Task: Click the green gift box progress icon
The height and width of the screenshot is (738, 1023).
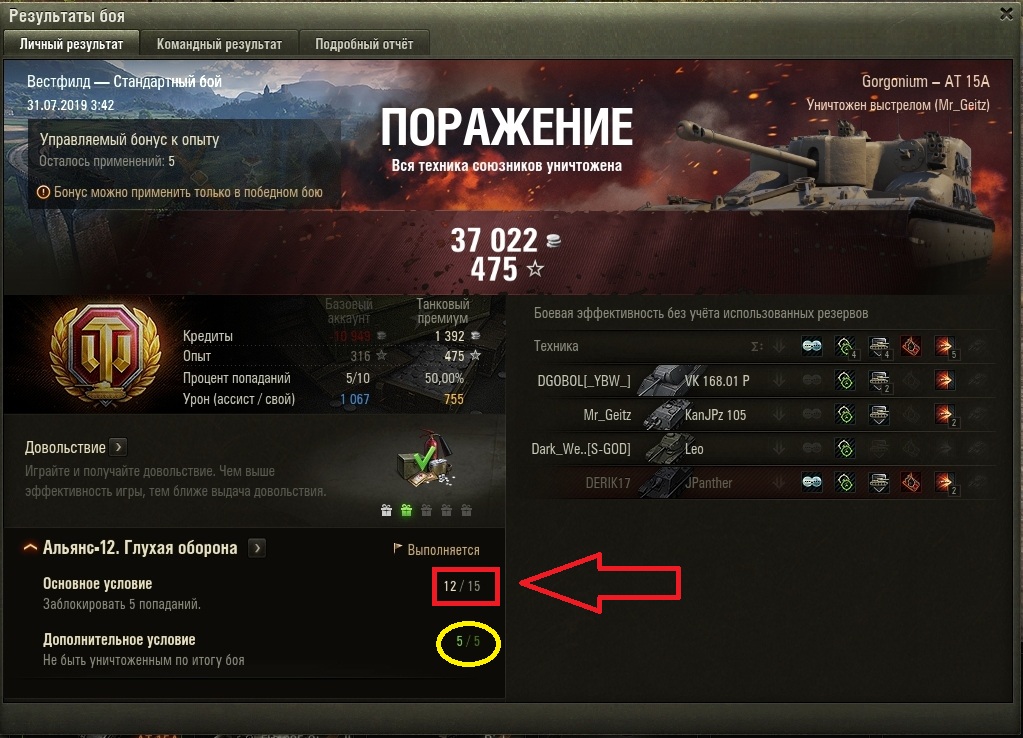Action: point(406,510)
